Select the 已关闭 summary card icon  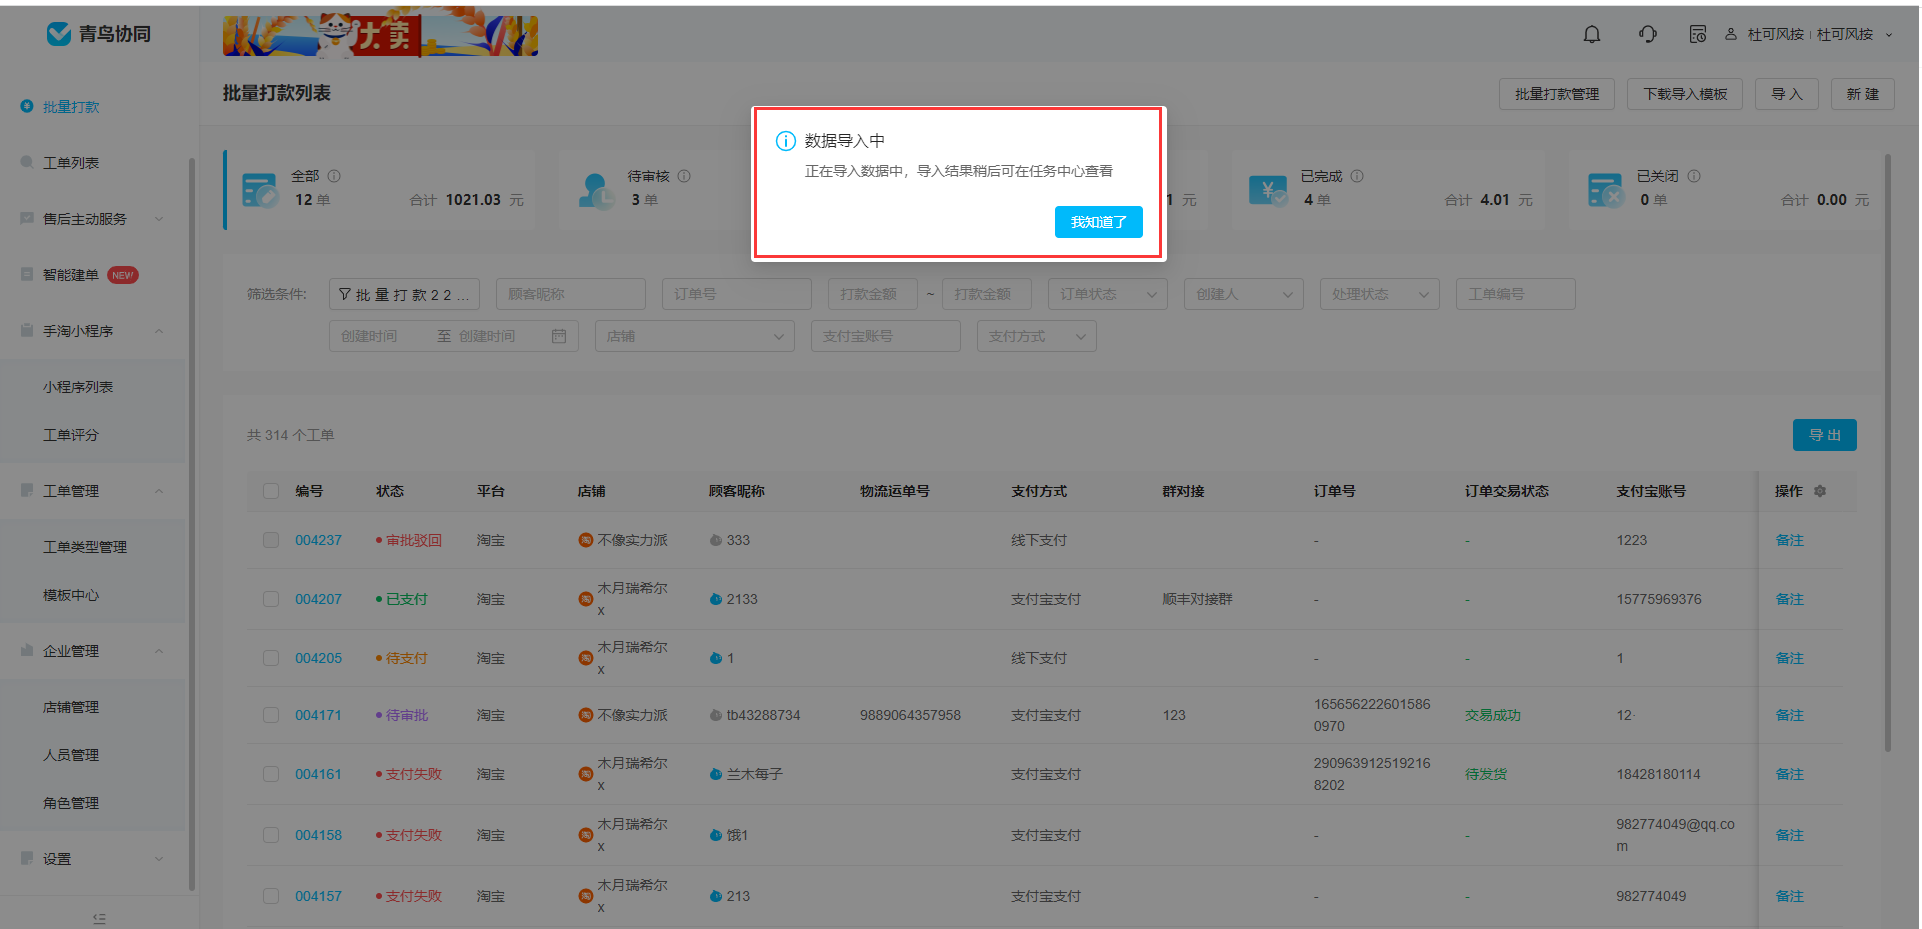tap(1606, 190)
